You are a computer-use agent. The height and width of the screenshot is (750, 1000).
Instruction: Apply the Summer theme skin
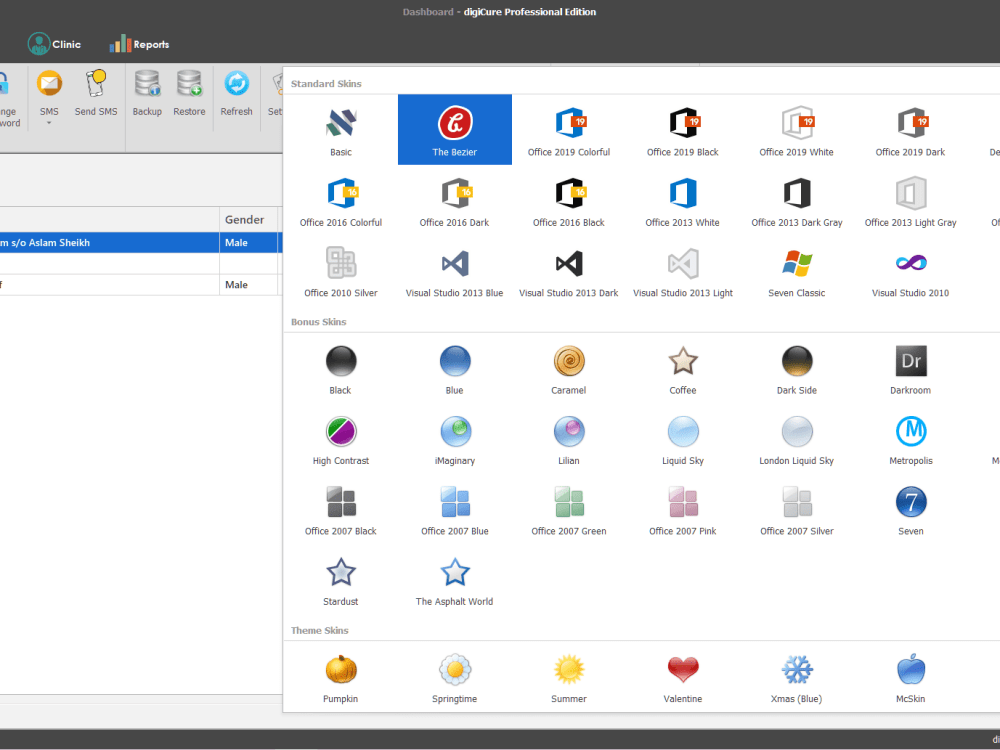click(x=568, y=677)
